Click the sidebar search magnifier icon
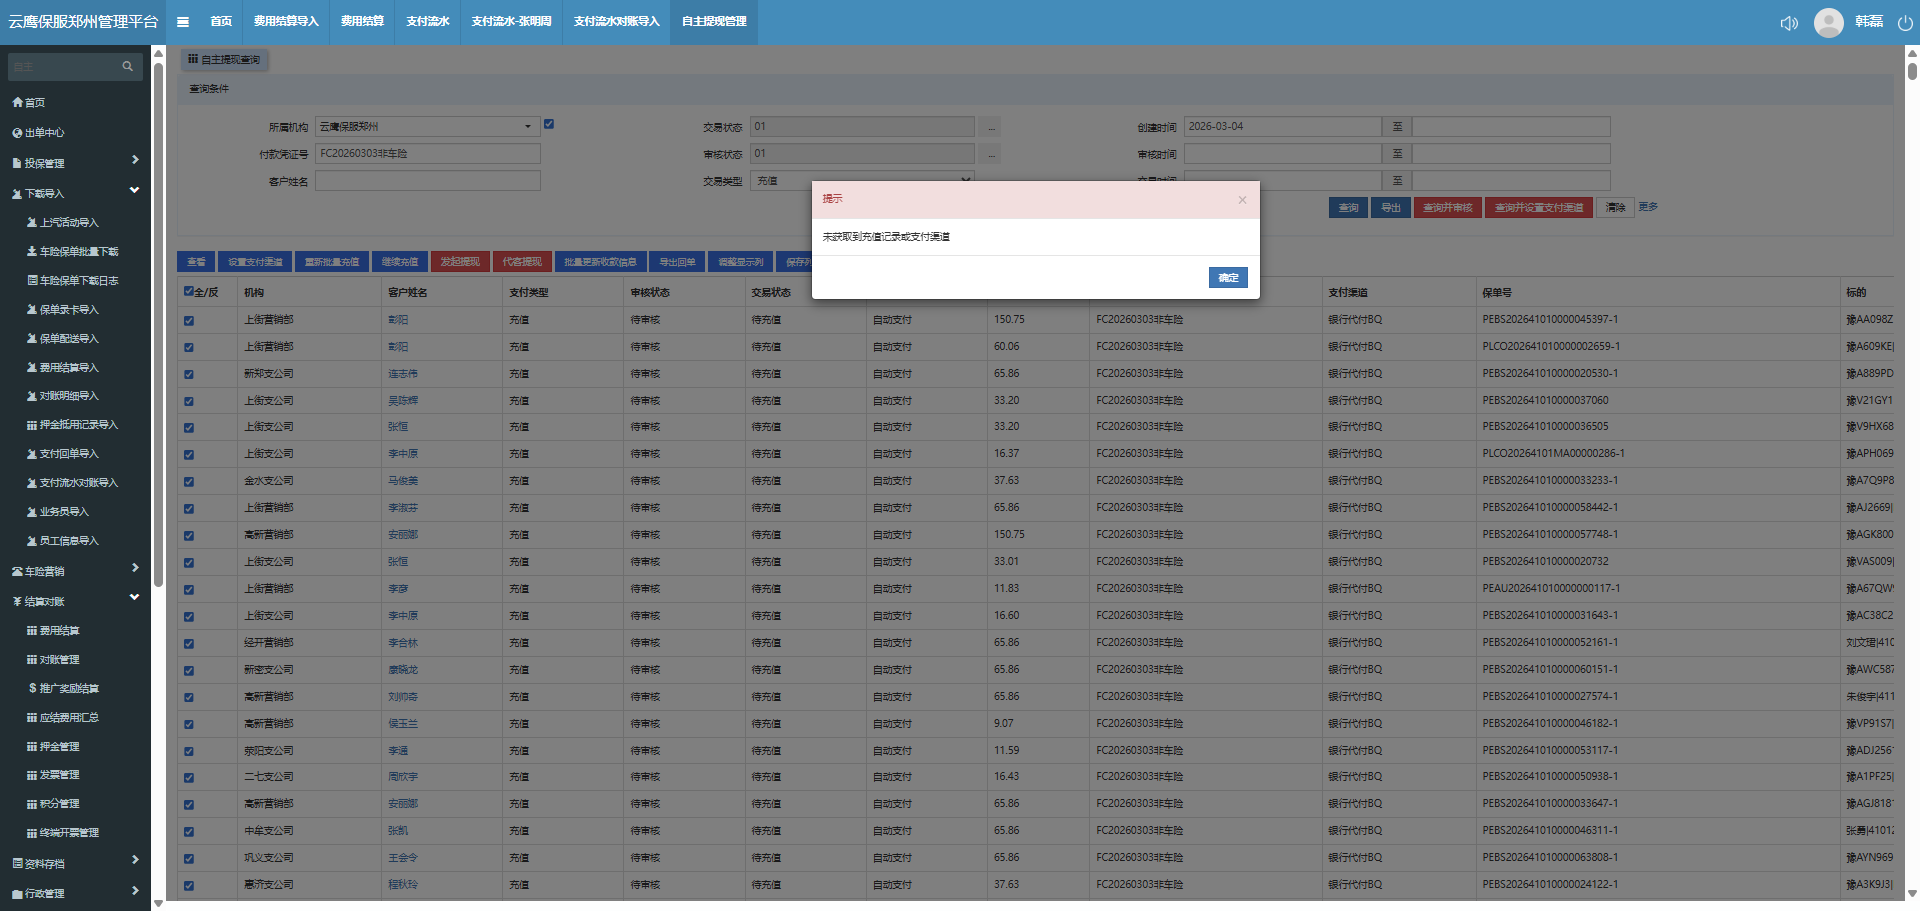Screen dimensions: 1920x911 click(x=127, y=67)
